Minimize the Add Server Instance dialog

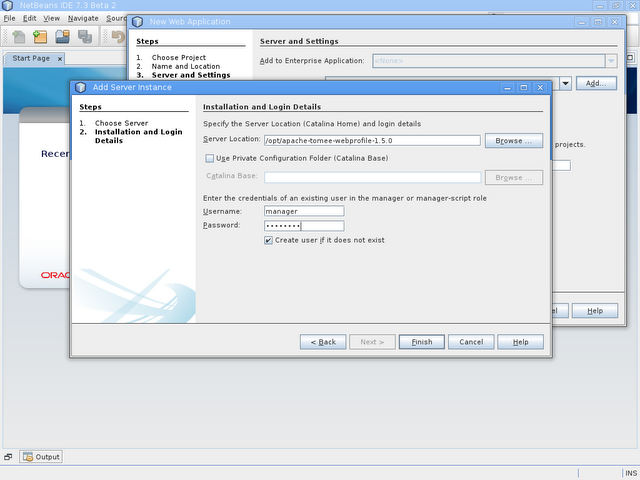pos(507,87)
